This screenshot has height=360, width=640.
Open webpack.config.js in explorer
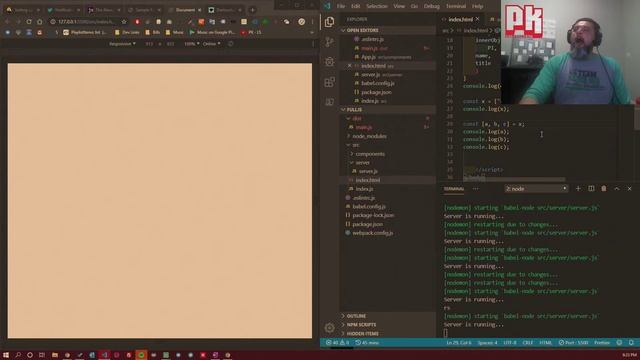click(373, 233)
